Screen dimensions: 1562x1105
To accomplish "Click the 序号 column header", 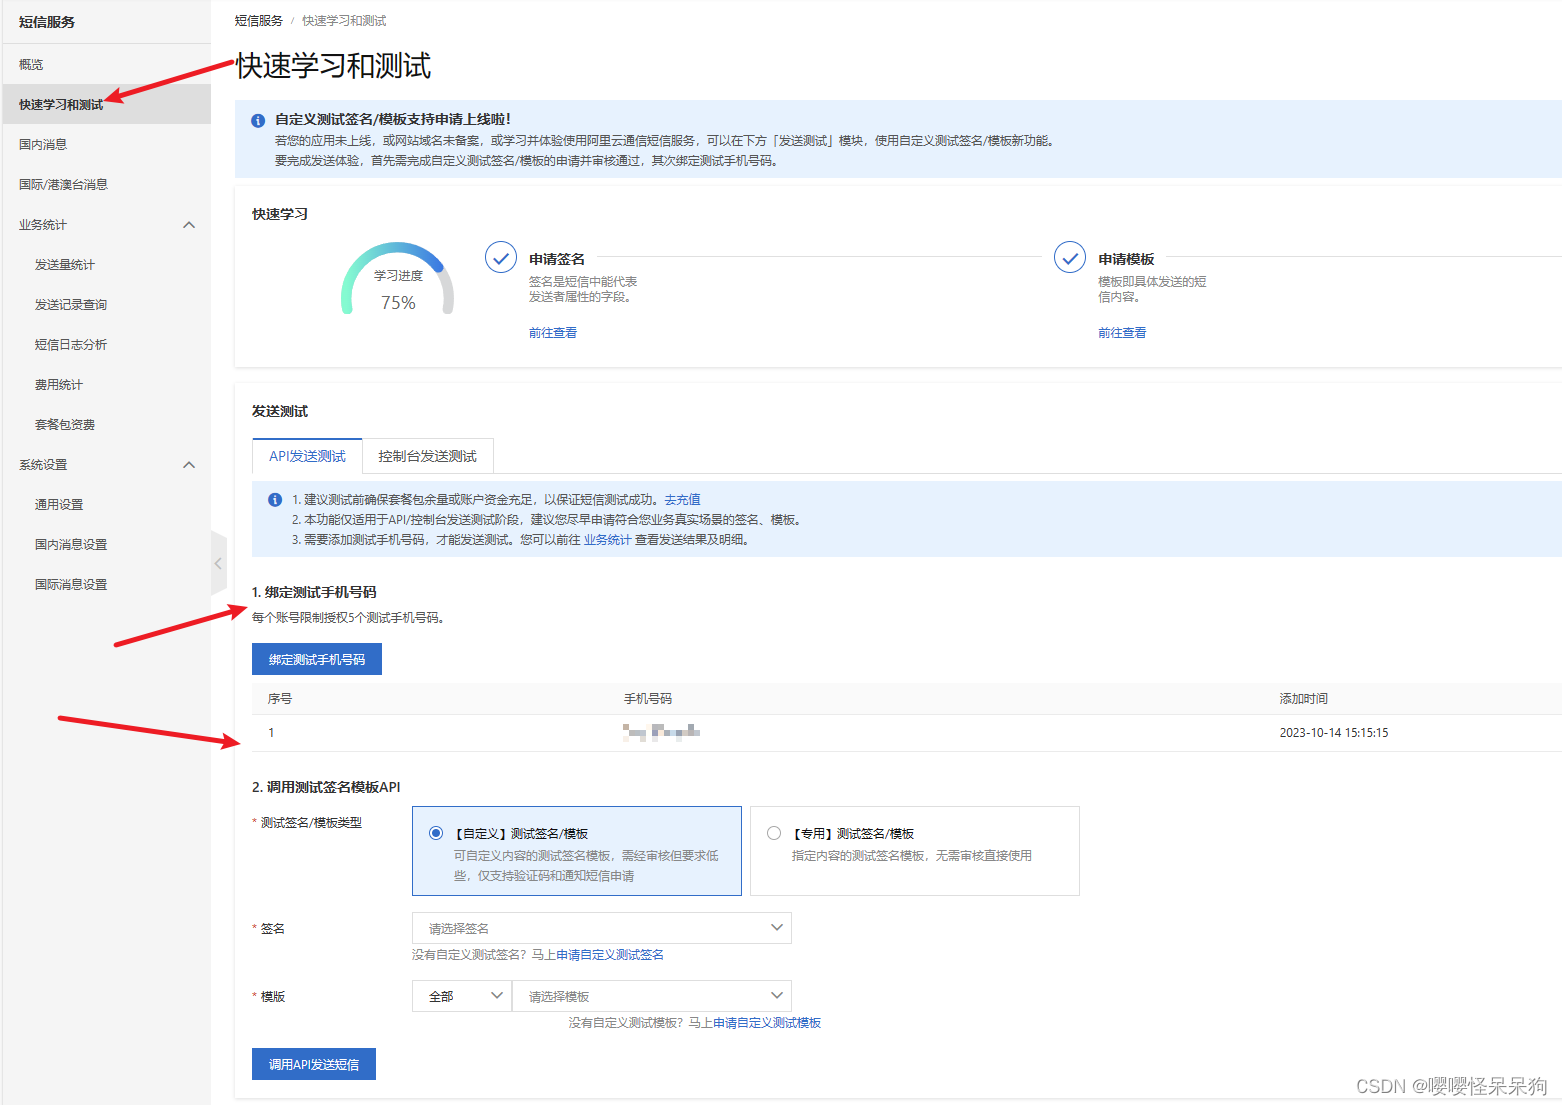I will (280, 699).
